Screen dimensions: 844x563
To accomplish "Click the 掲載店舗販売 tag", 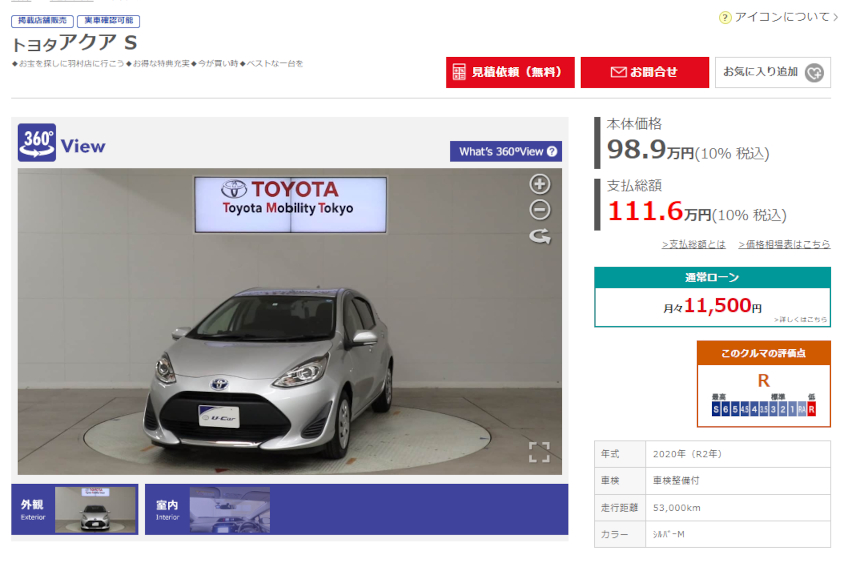I will tap(41, 21).
